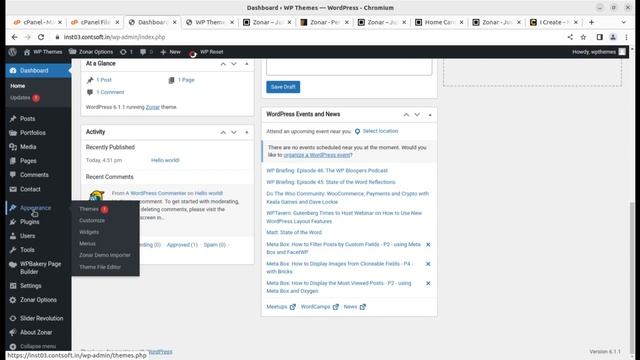Image resolution: width=640 pixels, height=360 pixels.
Task: Open Zonar Options in the sidebar
Action: pyautogui.click(x=38, y=300)
